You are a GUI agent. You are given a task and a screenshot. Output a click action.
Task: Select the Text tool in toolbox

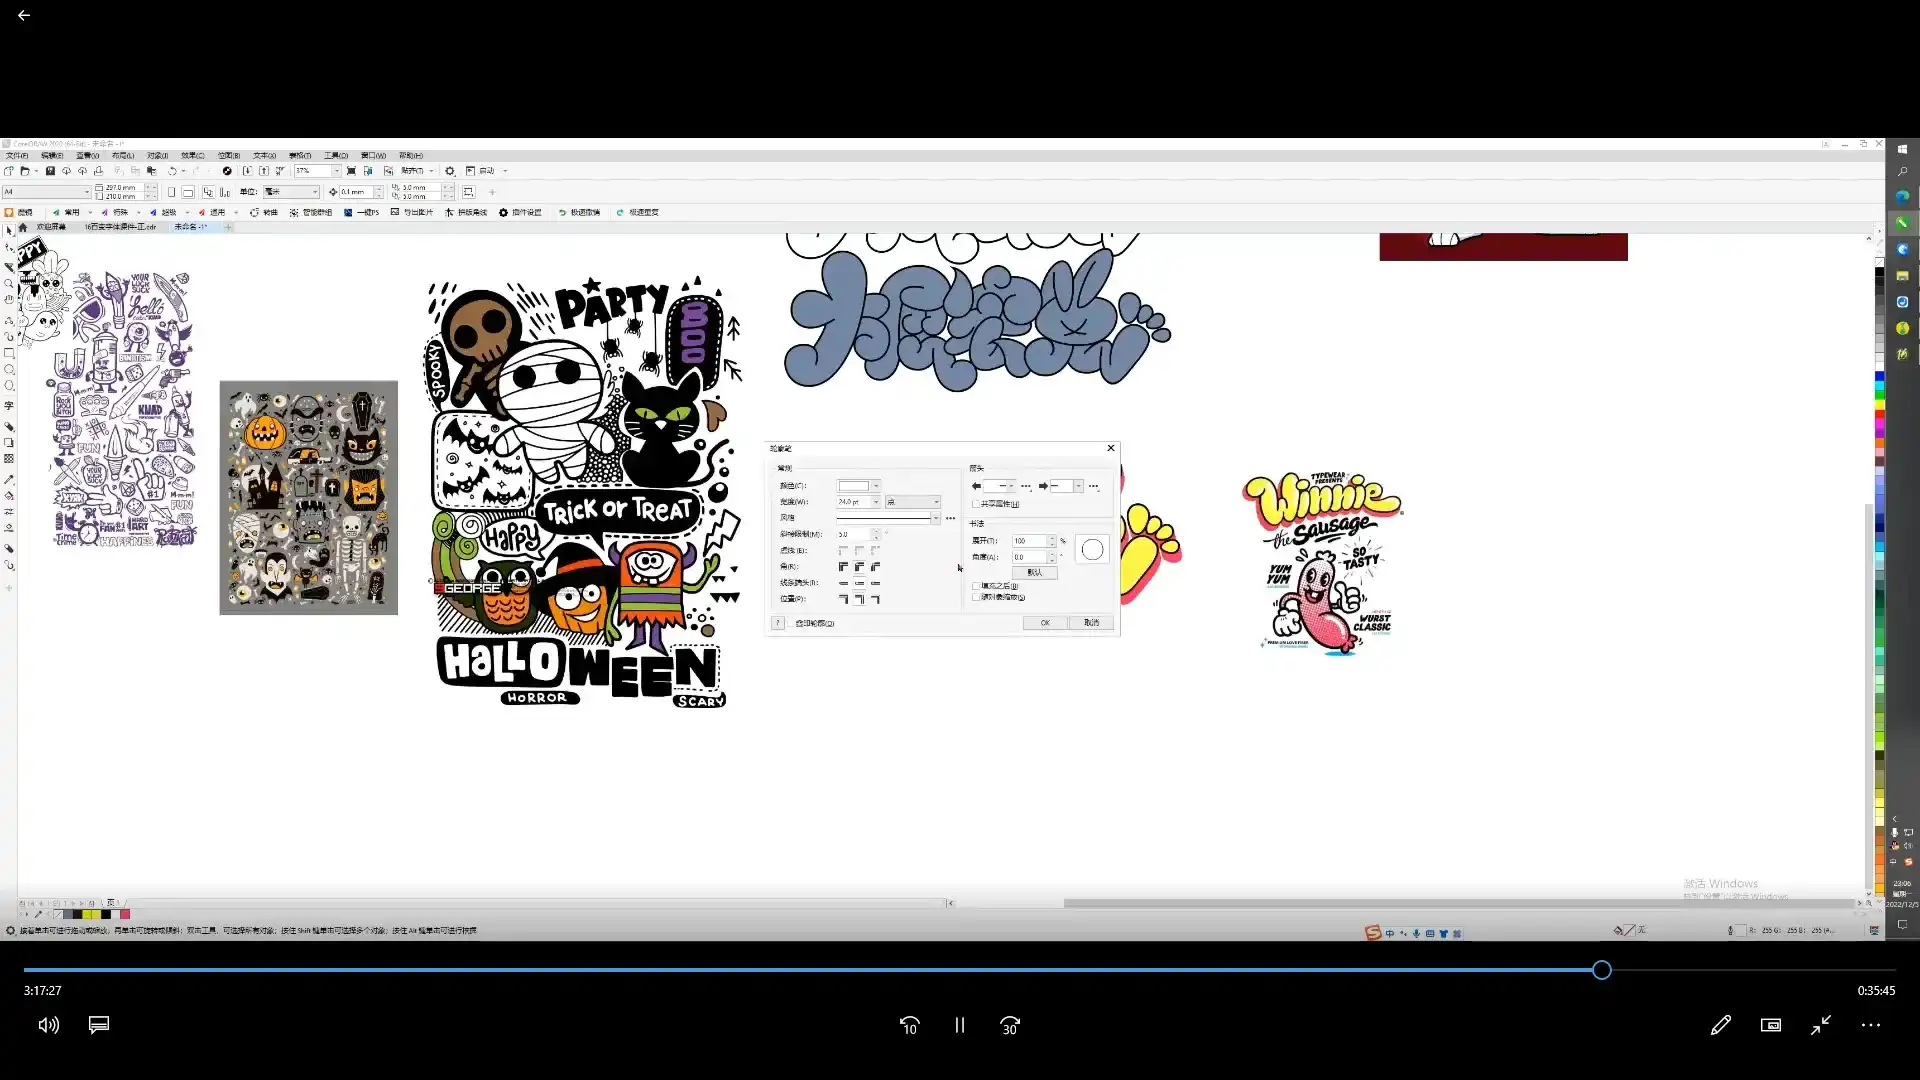coord(9,406)
